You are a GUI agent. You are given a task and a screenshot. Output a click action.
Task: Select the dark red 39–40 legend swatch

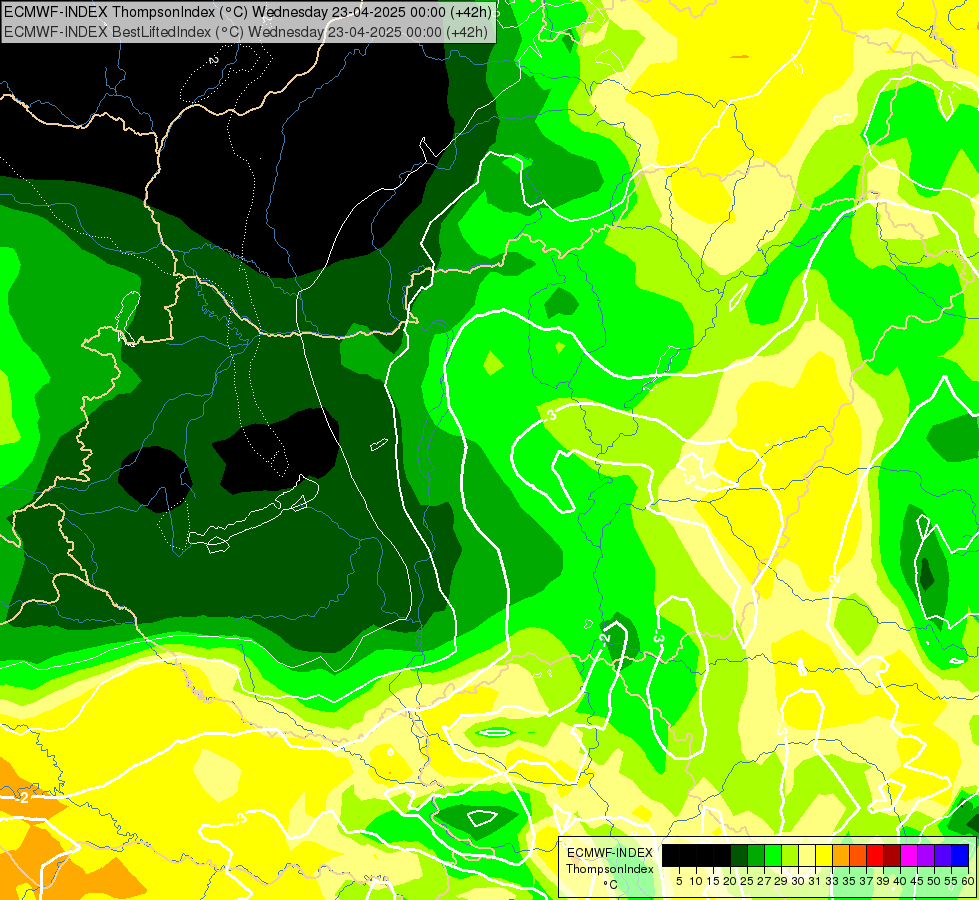pos(892,855)
